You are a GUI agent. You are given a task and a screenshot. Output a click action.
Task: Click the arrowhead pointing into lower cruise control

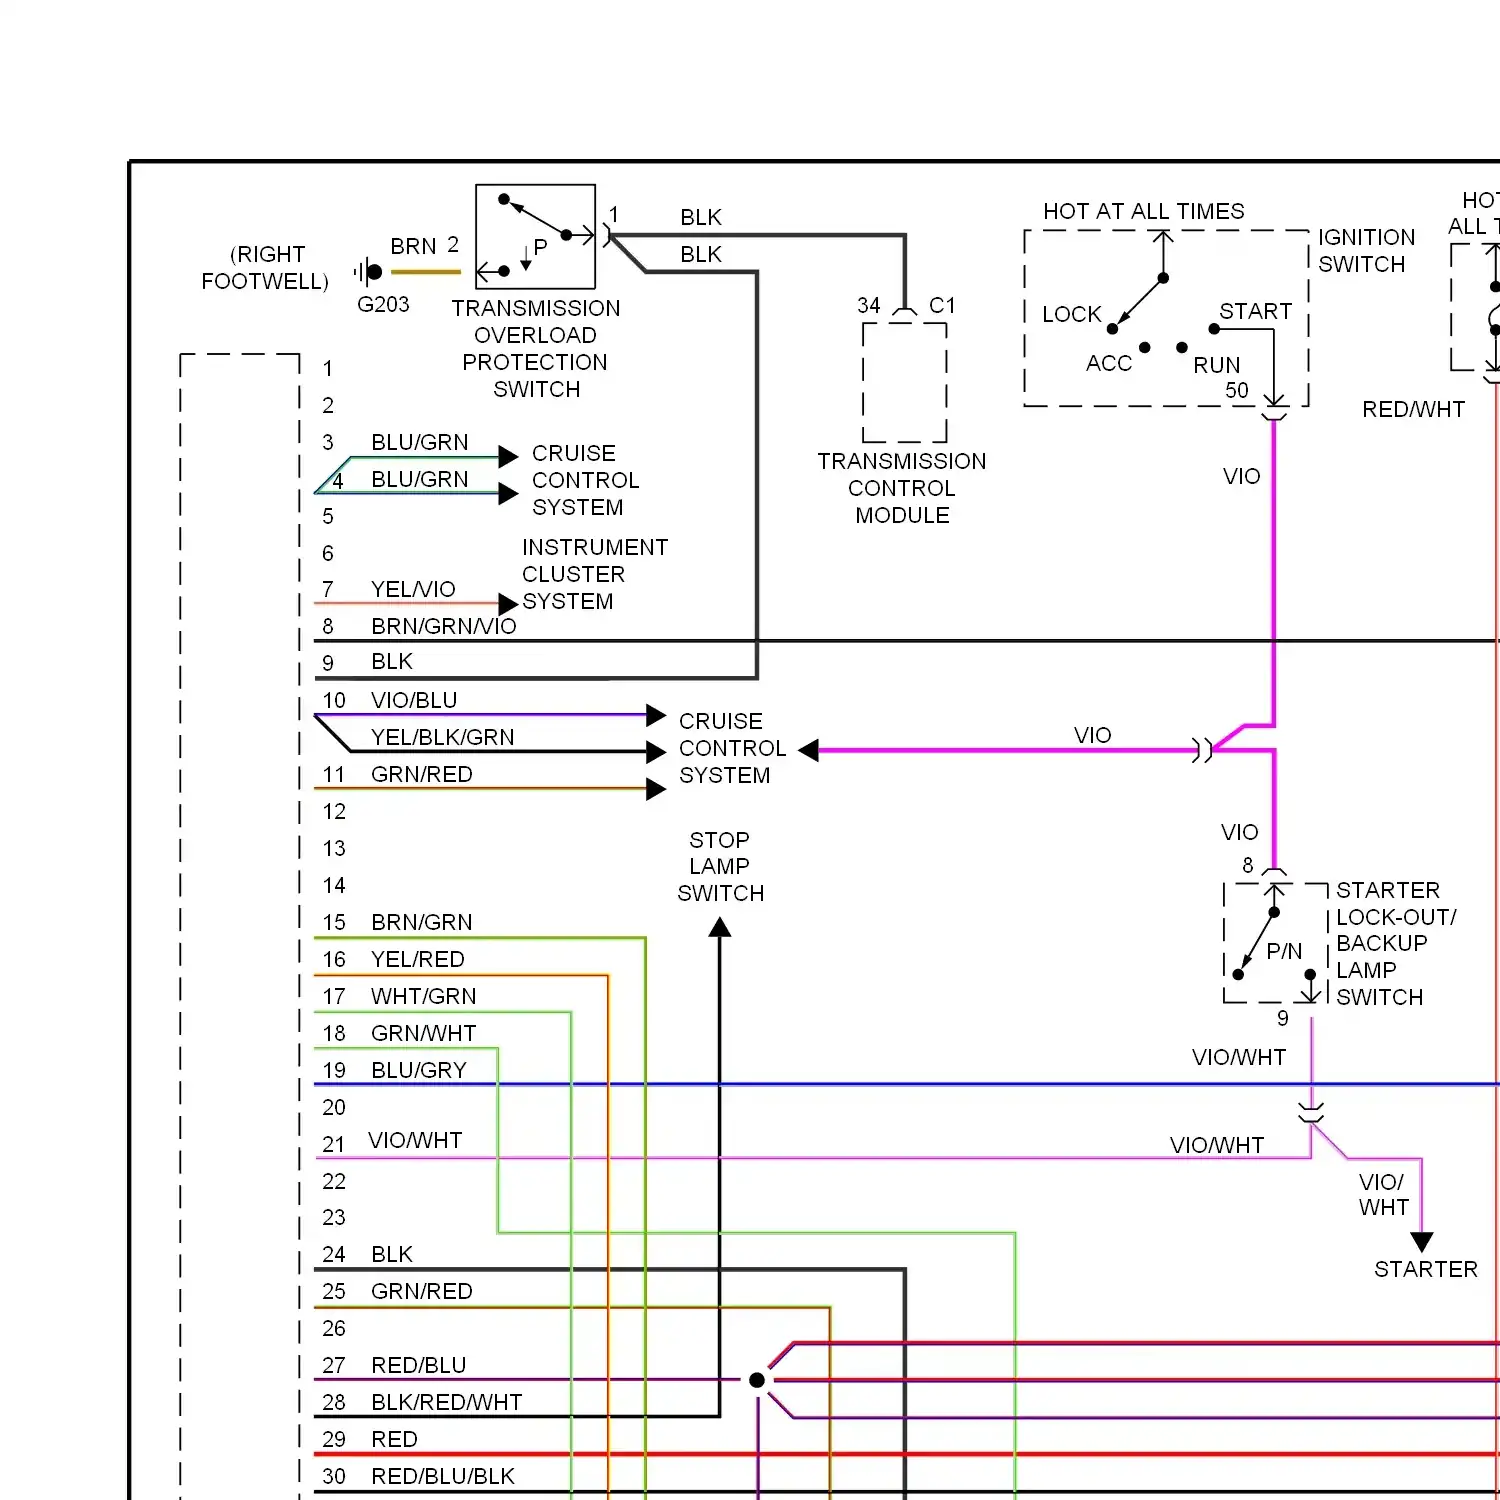[809, 750]
